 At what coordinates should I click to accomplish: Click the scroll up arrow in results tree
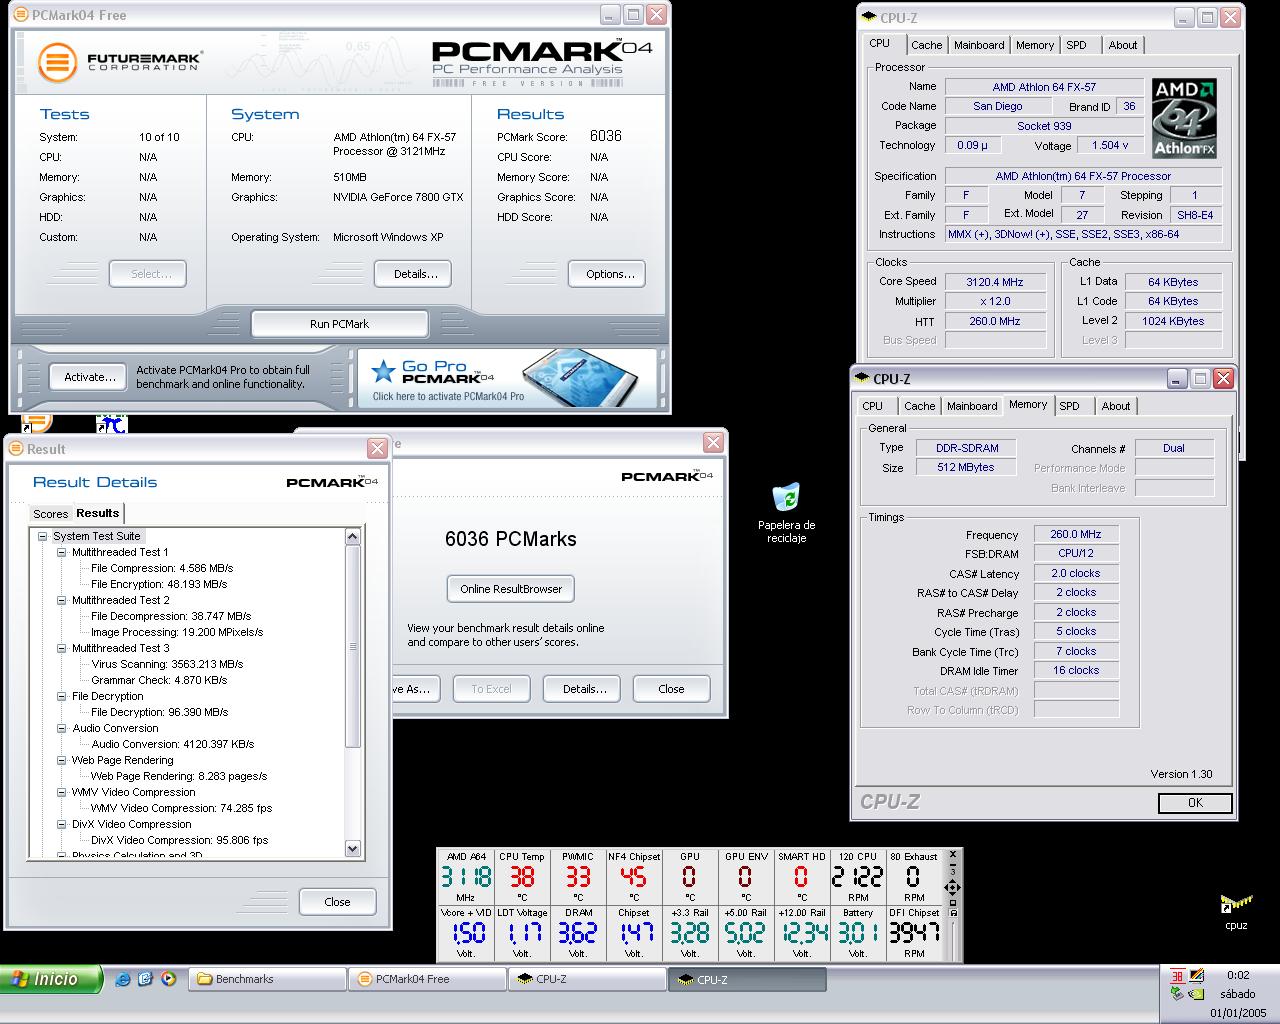[x=352, y=537]
